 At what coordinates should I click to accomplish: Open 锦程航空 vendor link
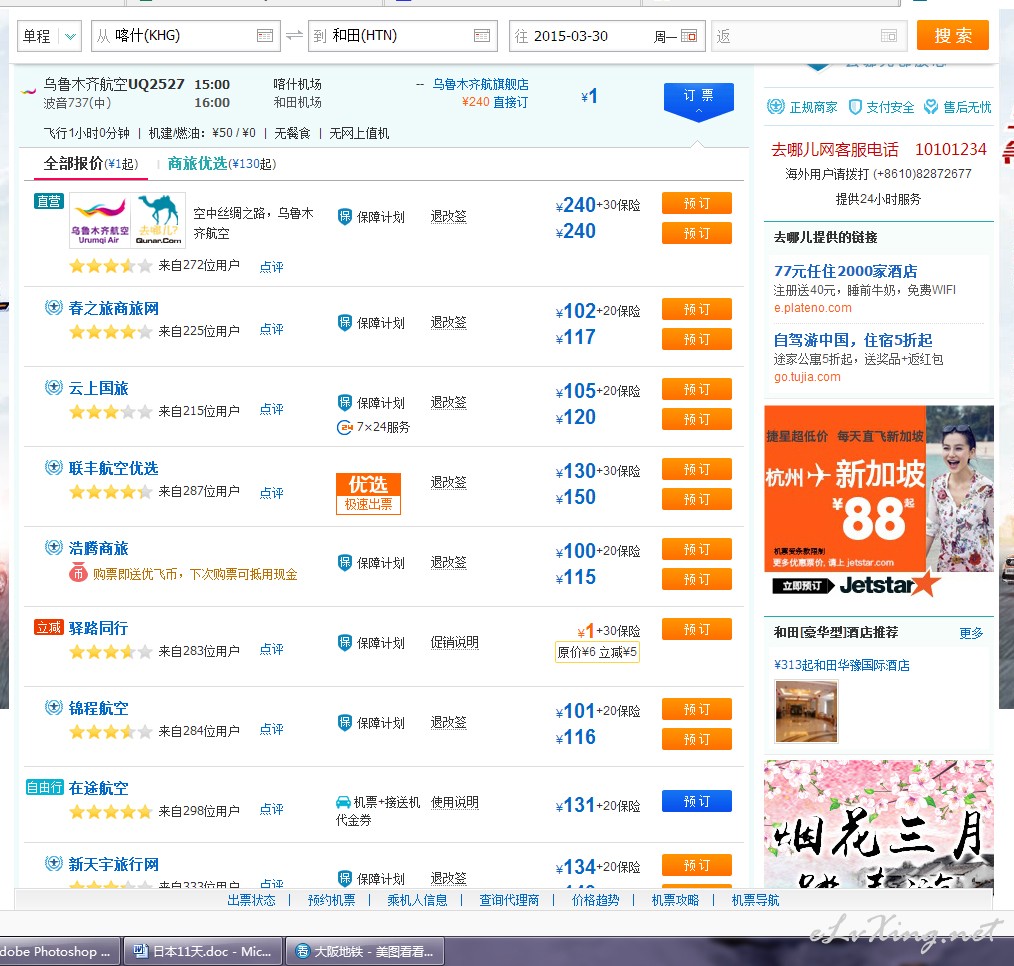click(x=98, y=708)
